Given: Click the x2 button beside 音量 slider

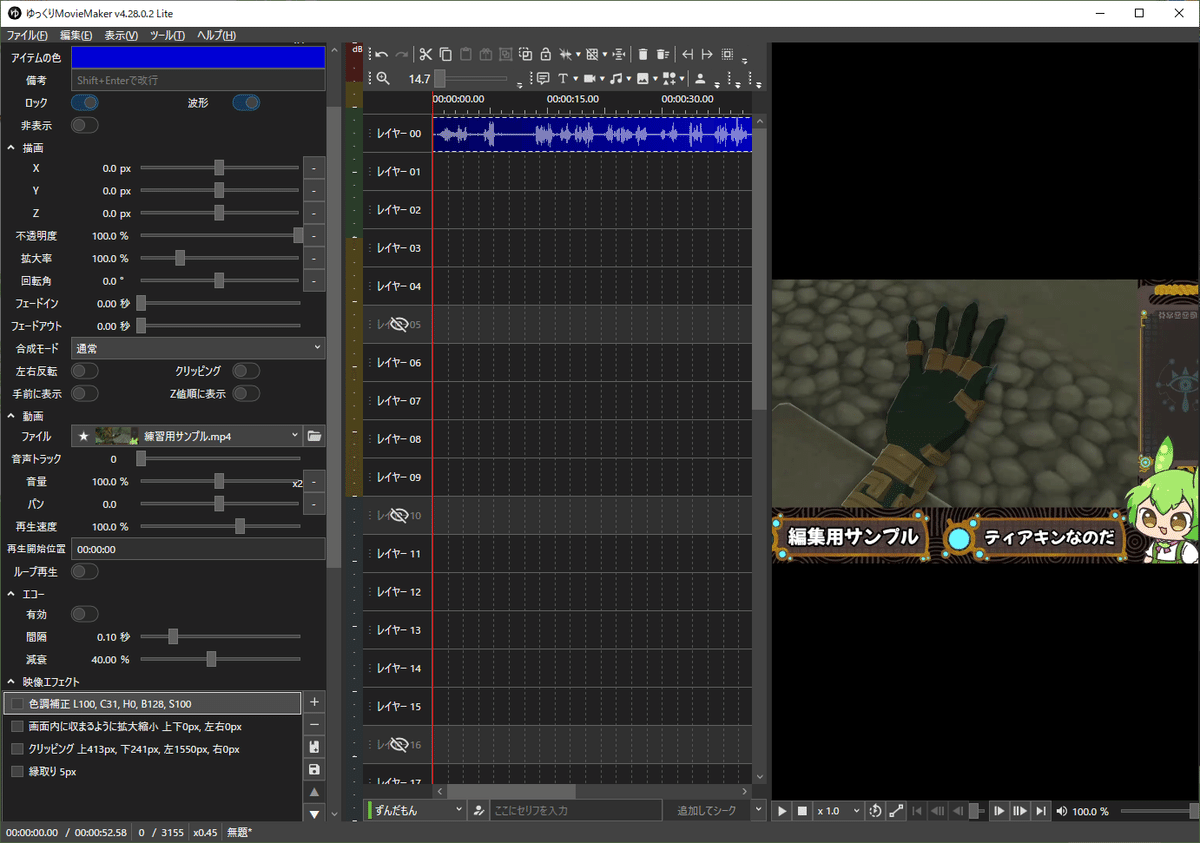Looking at the screenshot, I should click(x=297, y=482).
